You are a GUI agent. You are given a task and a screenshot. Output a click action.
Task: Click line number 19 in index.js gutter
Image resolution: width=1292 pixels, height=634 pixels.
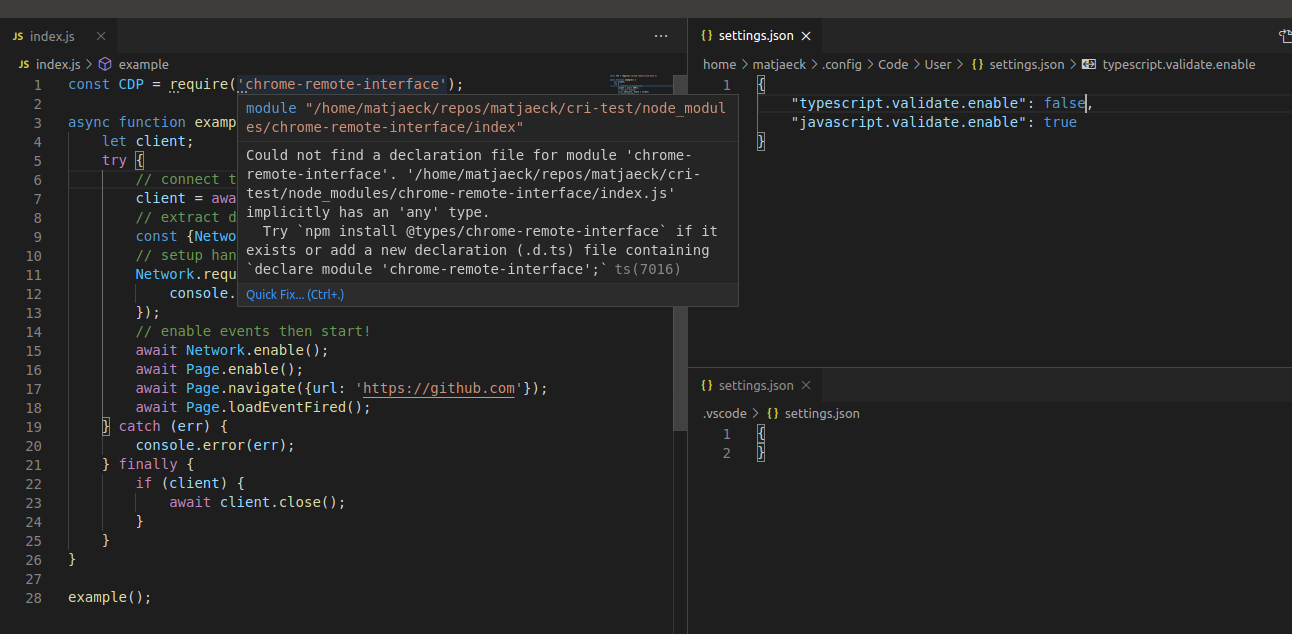pos(34,426)
